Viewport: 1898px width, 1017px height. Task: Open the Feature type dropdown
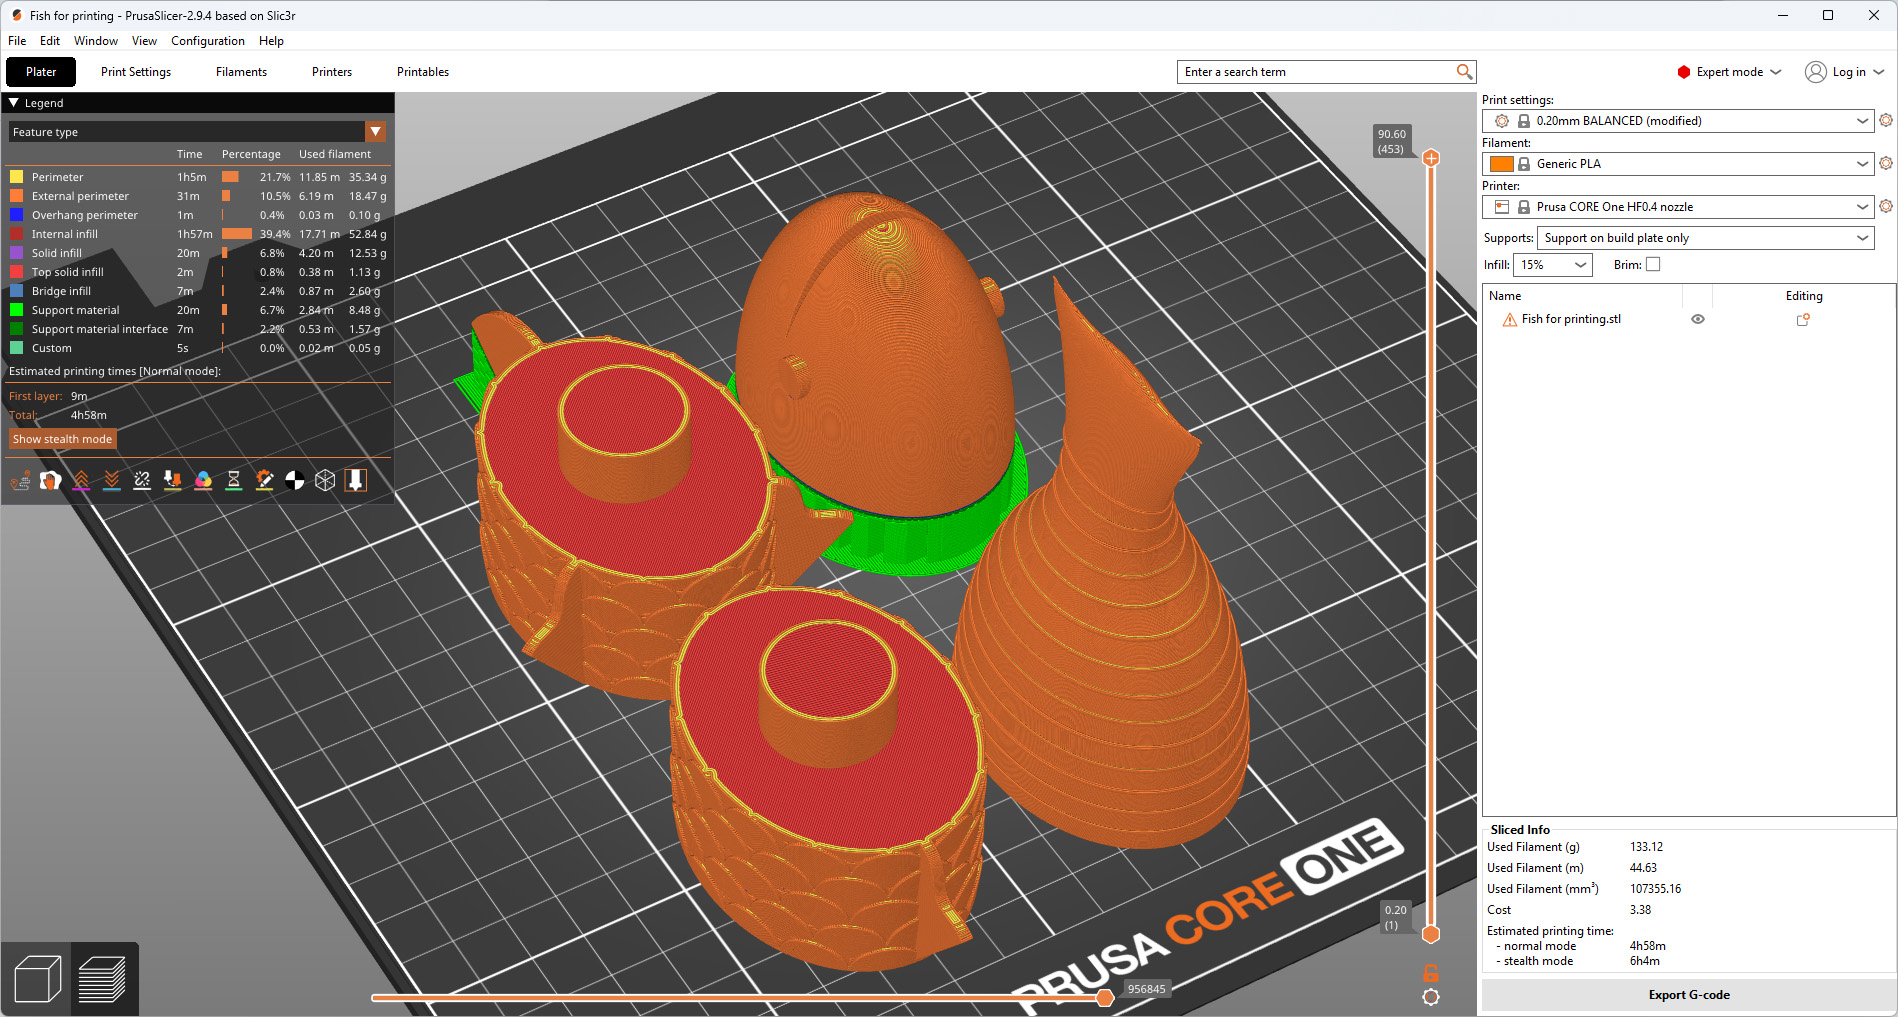(x=197, y=132)
